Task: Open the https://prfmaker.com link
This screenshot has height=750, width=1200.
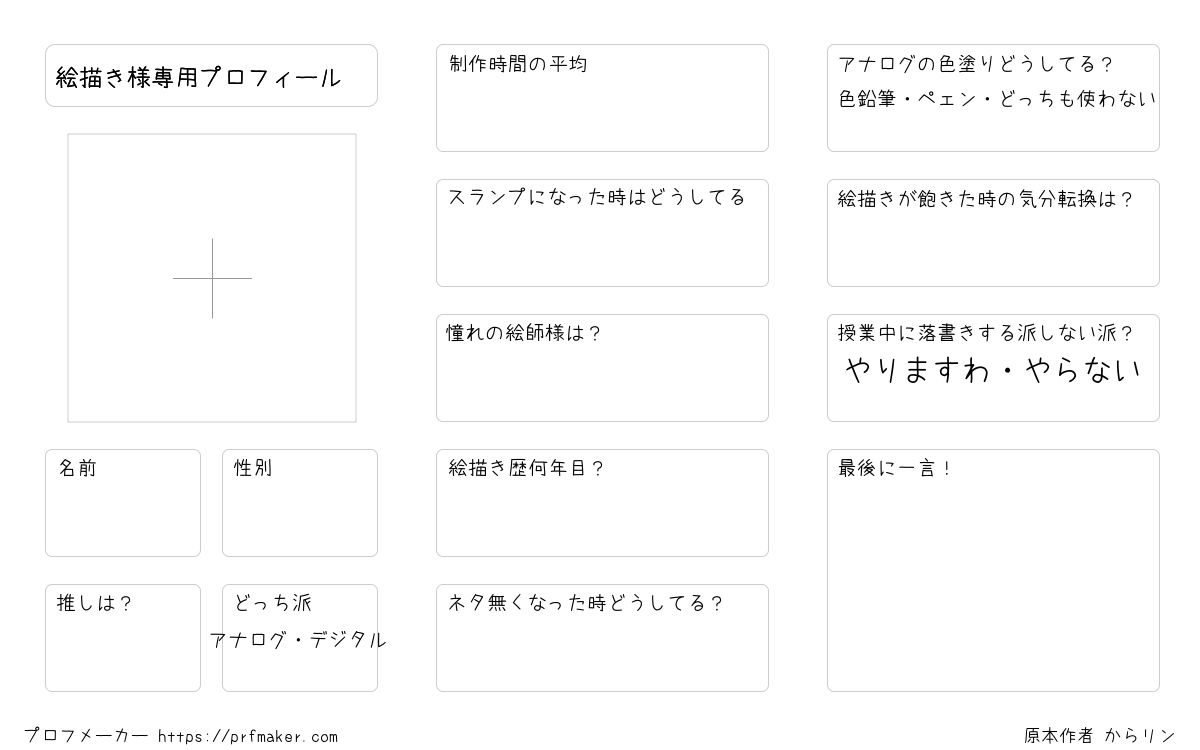Action: coord(248,737)
